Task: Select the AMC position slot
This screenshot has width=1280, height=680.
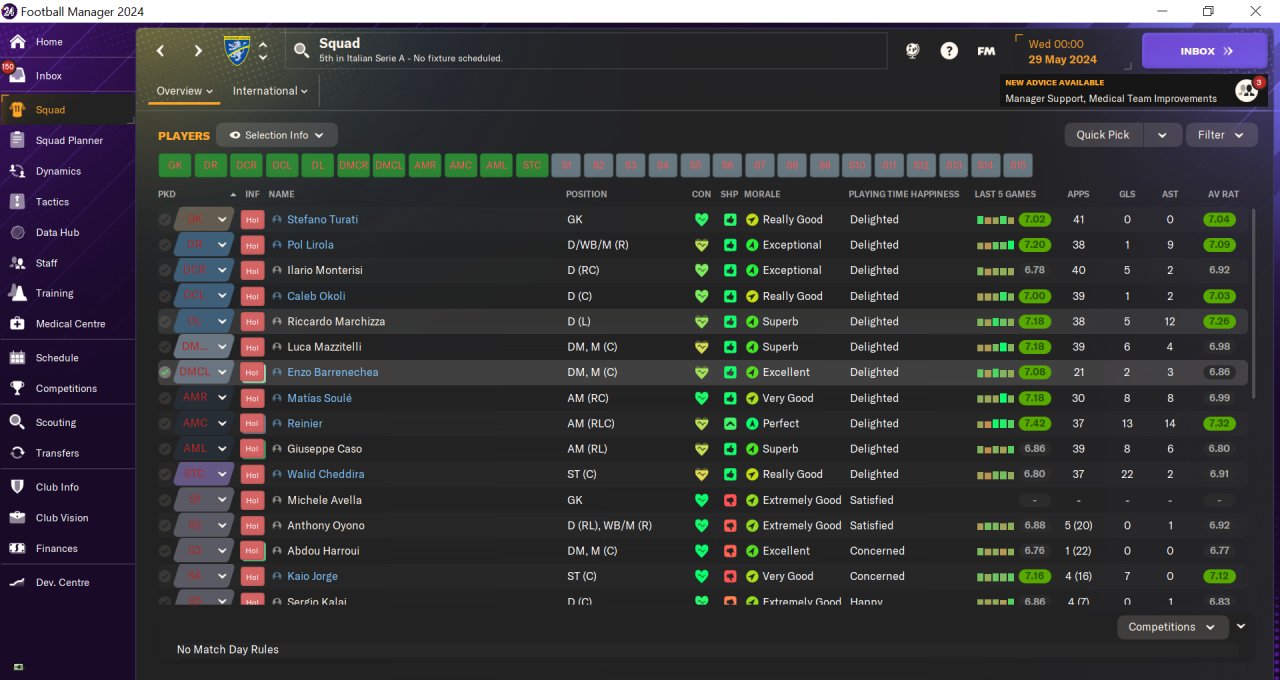Action: tap(460, 165)
